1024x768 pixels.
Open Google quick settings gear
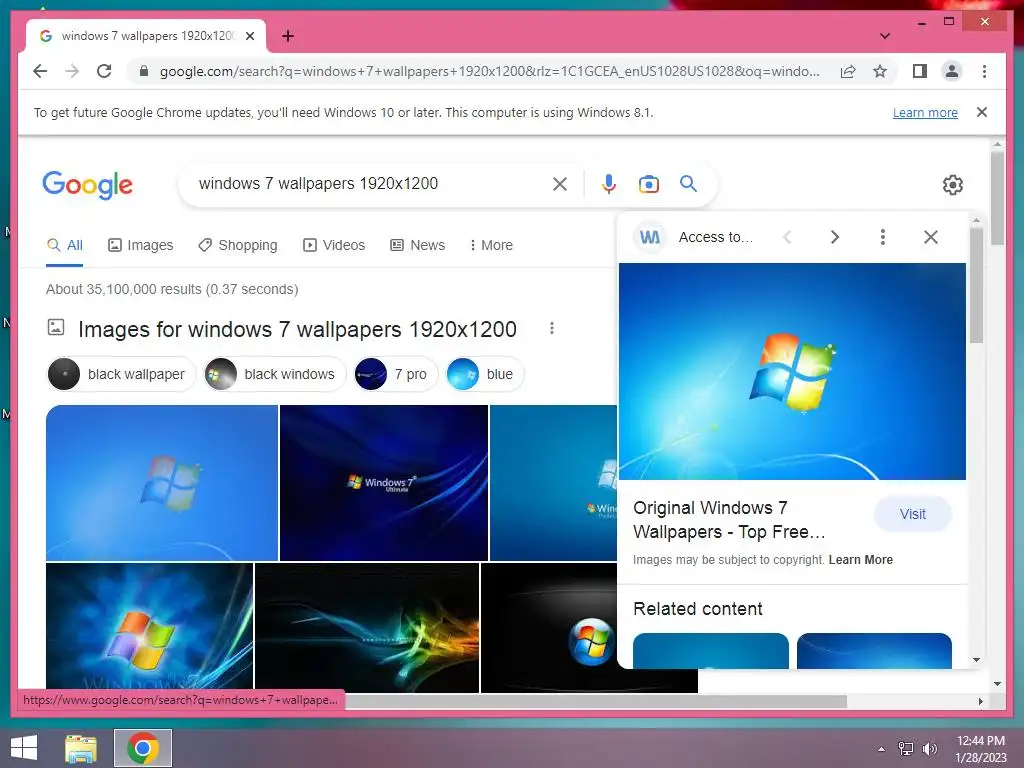953,185
